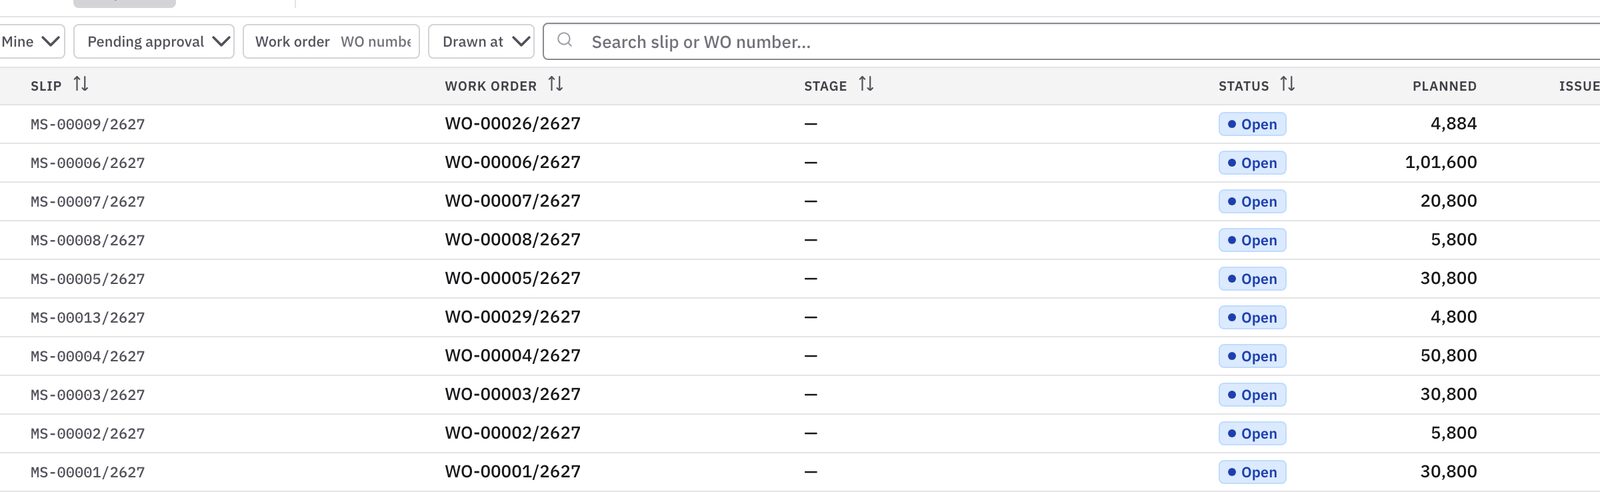
Task: Select work order WO-00003/2627
Action: click(513, 394)
